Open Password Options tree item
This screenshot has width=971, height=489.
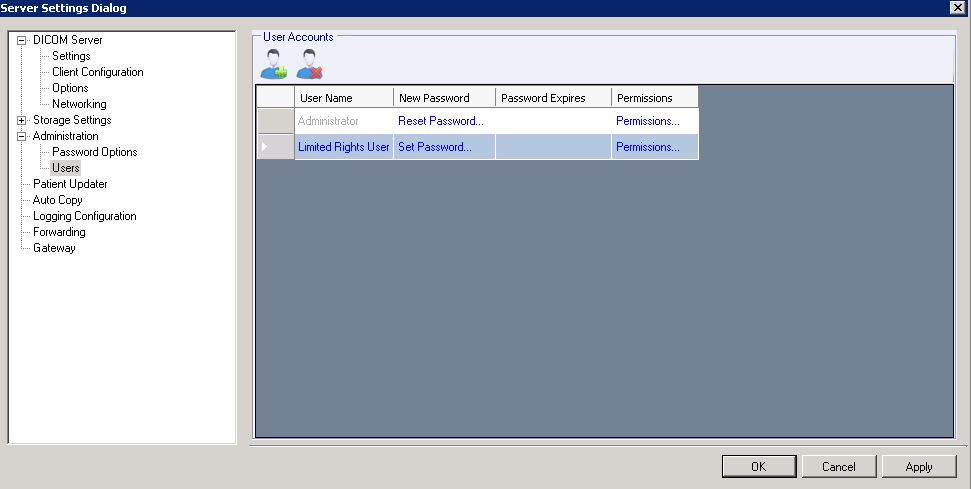[95, 152]
